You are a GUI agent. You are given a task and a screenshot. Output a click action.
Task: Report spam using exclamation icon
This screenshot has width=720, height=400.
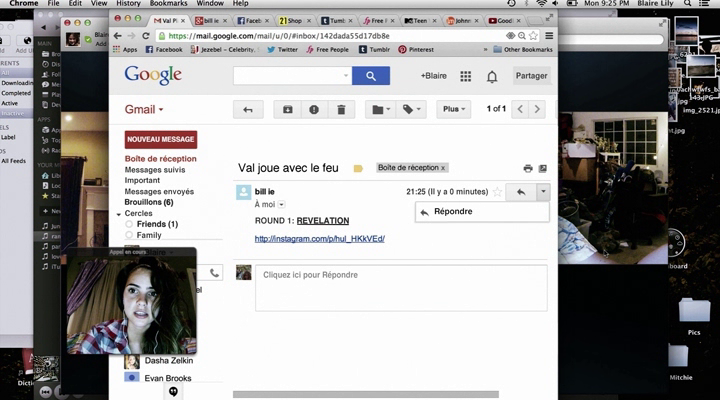point(314,109)
